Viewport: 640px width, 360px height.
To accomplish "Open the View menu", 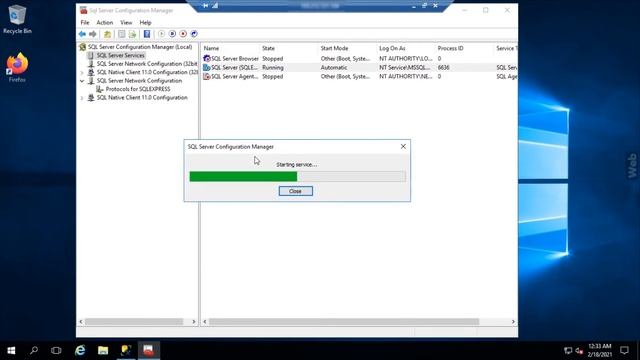I will tap(126, 22).
